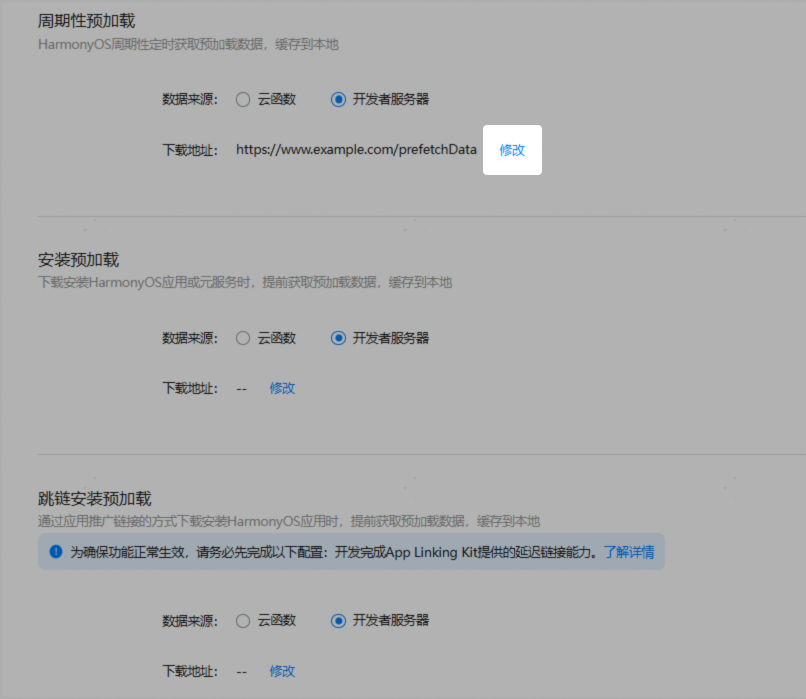Select 云函数 radio under 周期性预加载
This screenshot has height=699, width=806.
tap(243, 99)
